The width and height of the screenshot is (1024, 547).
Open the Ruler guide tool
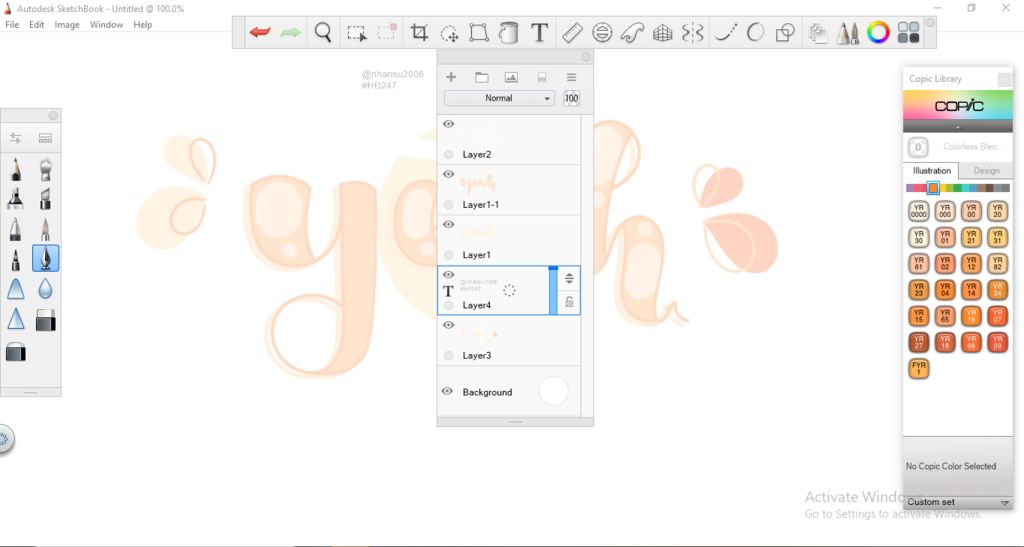pos(572,32)
